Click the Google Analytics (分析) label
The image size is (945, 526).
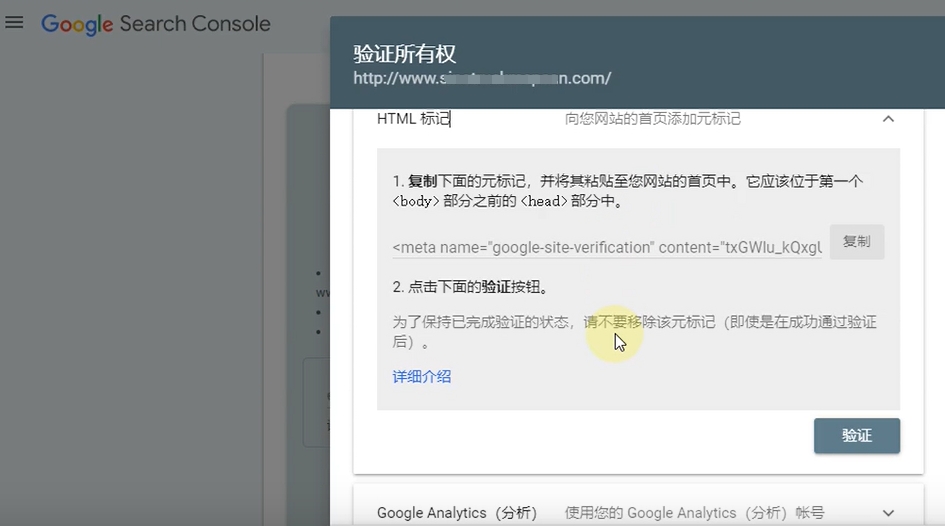pyautogui.click(x=457, y=513)
